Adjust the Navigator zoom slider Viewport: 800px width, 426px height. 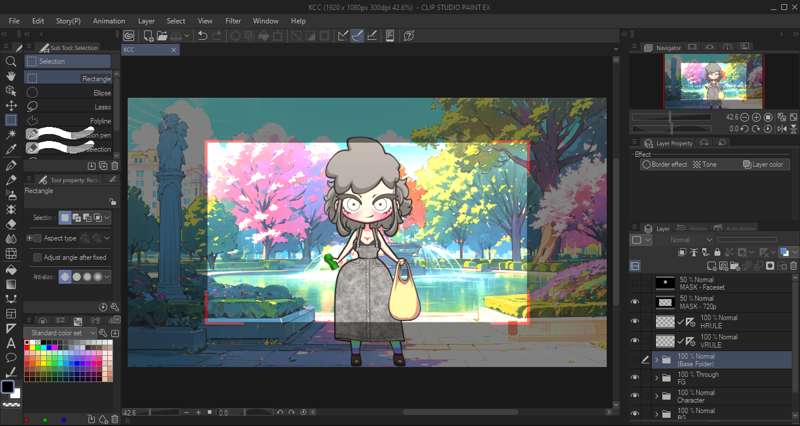(x=671, y=117)
